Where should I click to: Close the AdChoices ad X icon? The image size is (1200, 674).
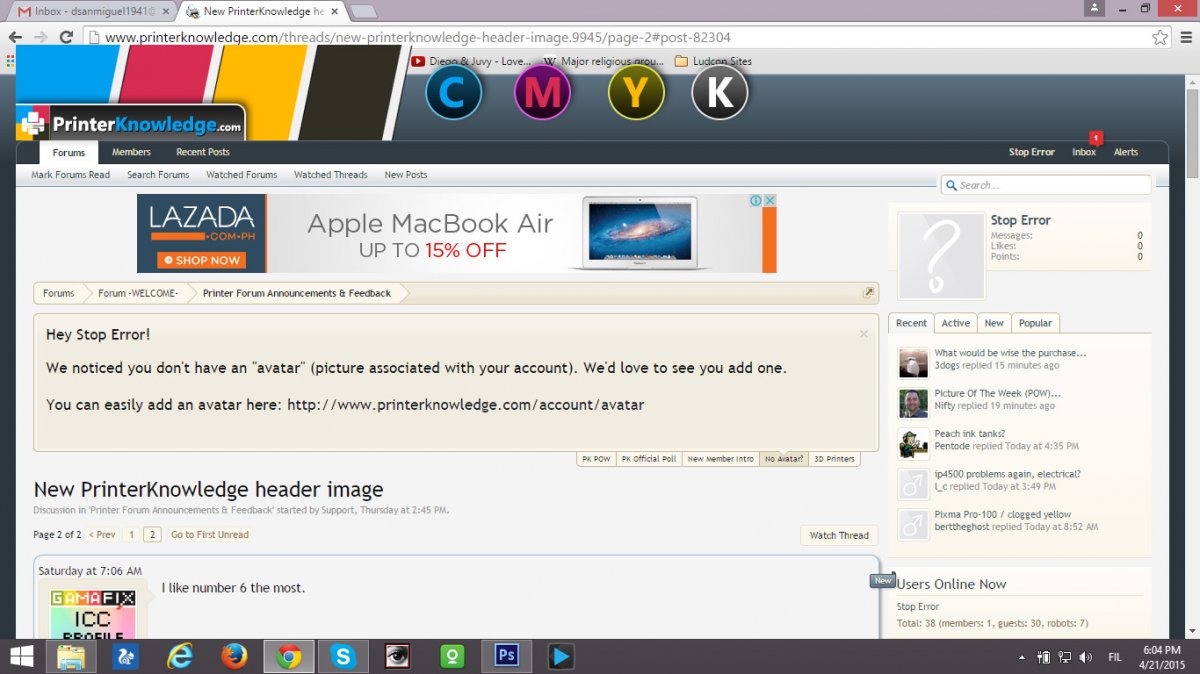(770, 201)
